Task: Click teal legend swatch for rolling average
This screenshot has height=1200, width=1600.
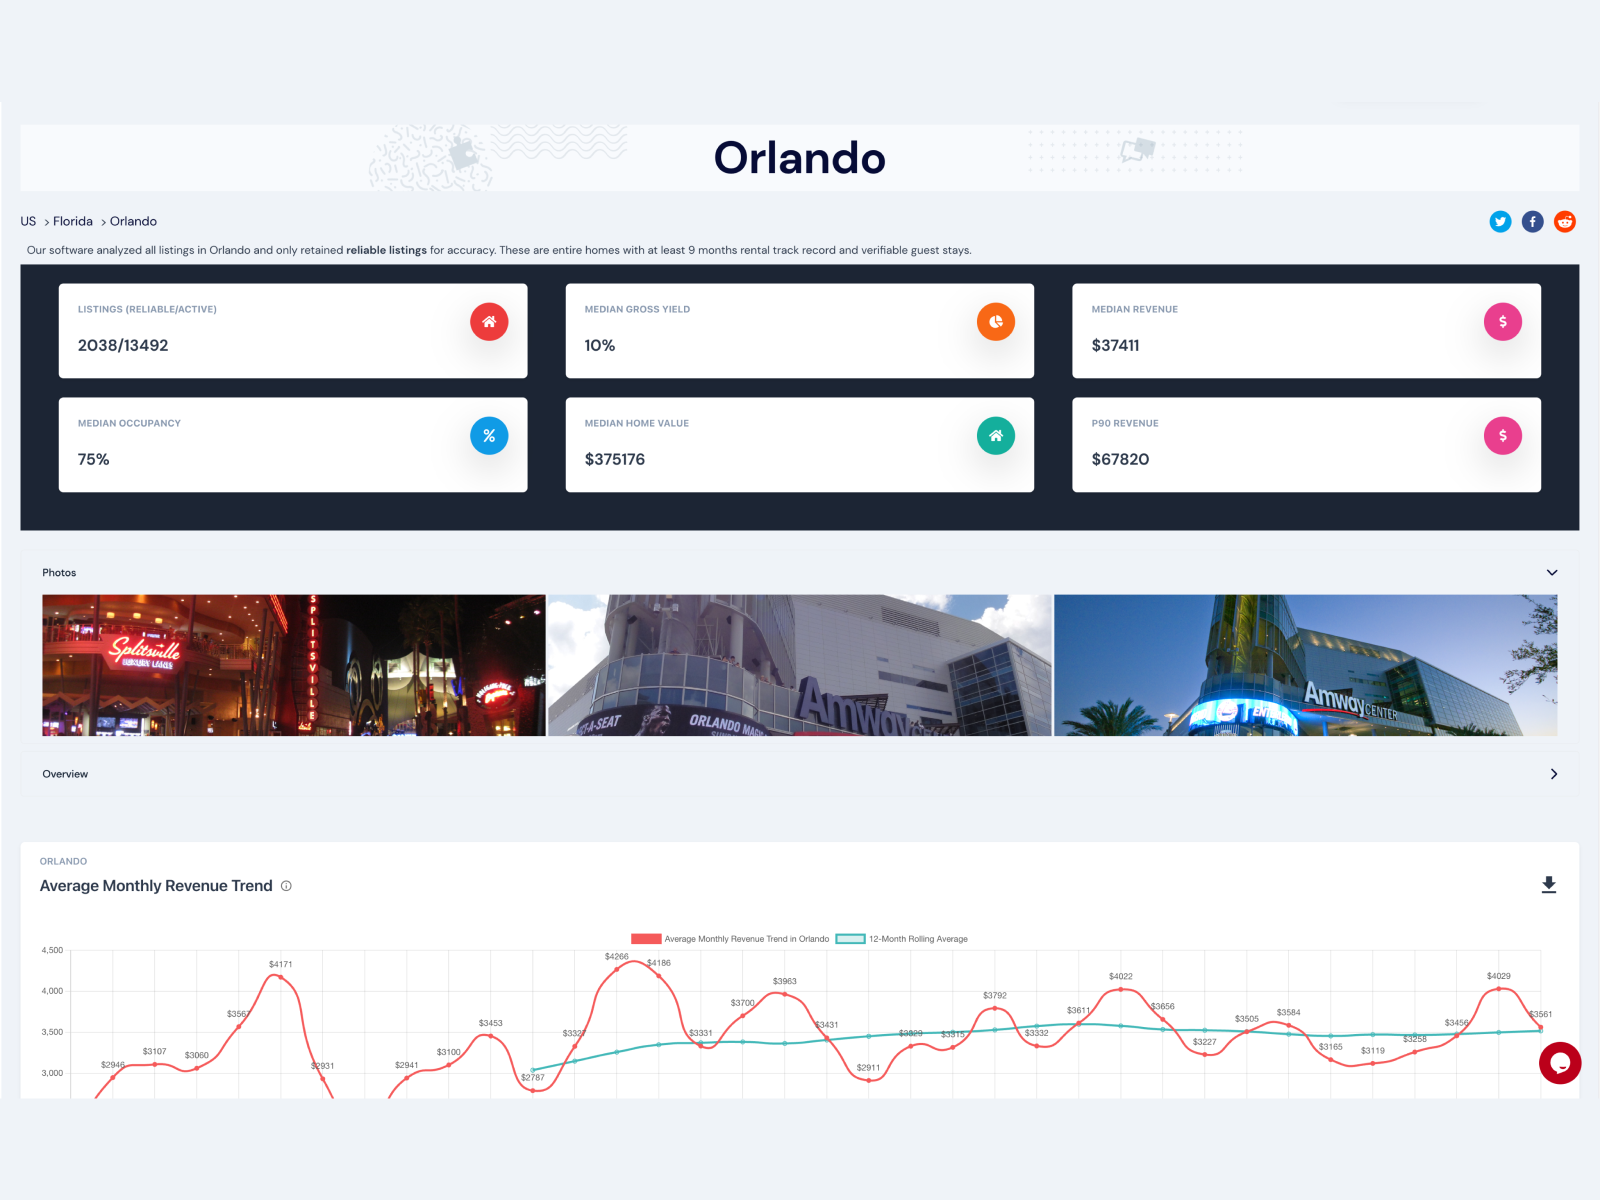Action: coord(850,939)
